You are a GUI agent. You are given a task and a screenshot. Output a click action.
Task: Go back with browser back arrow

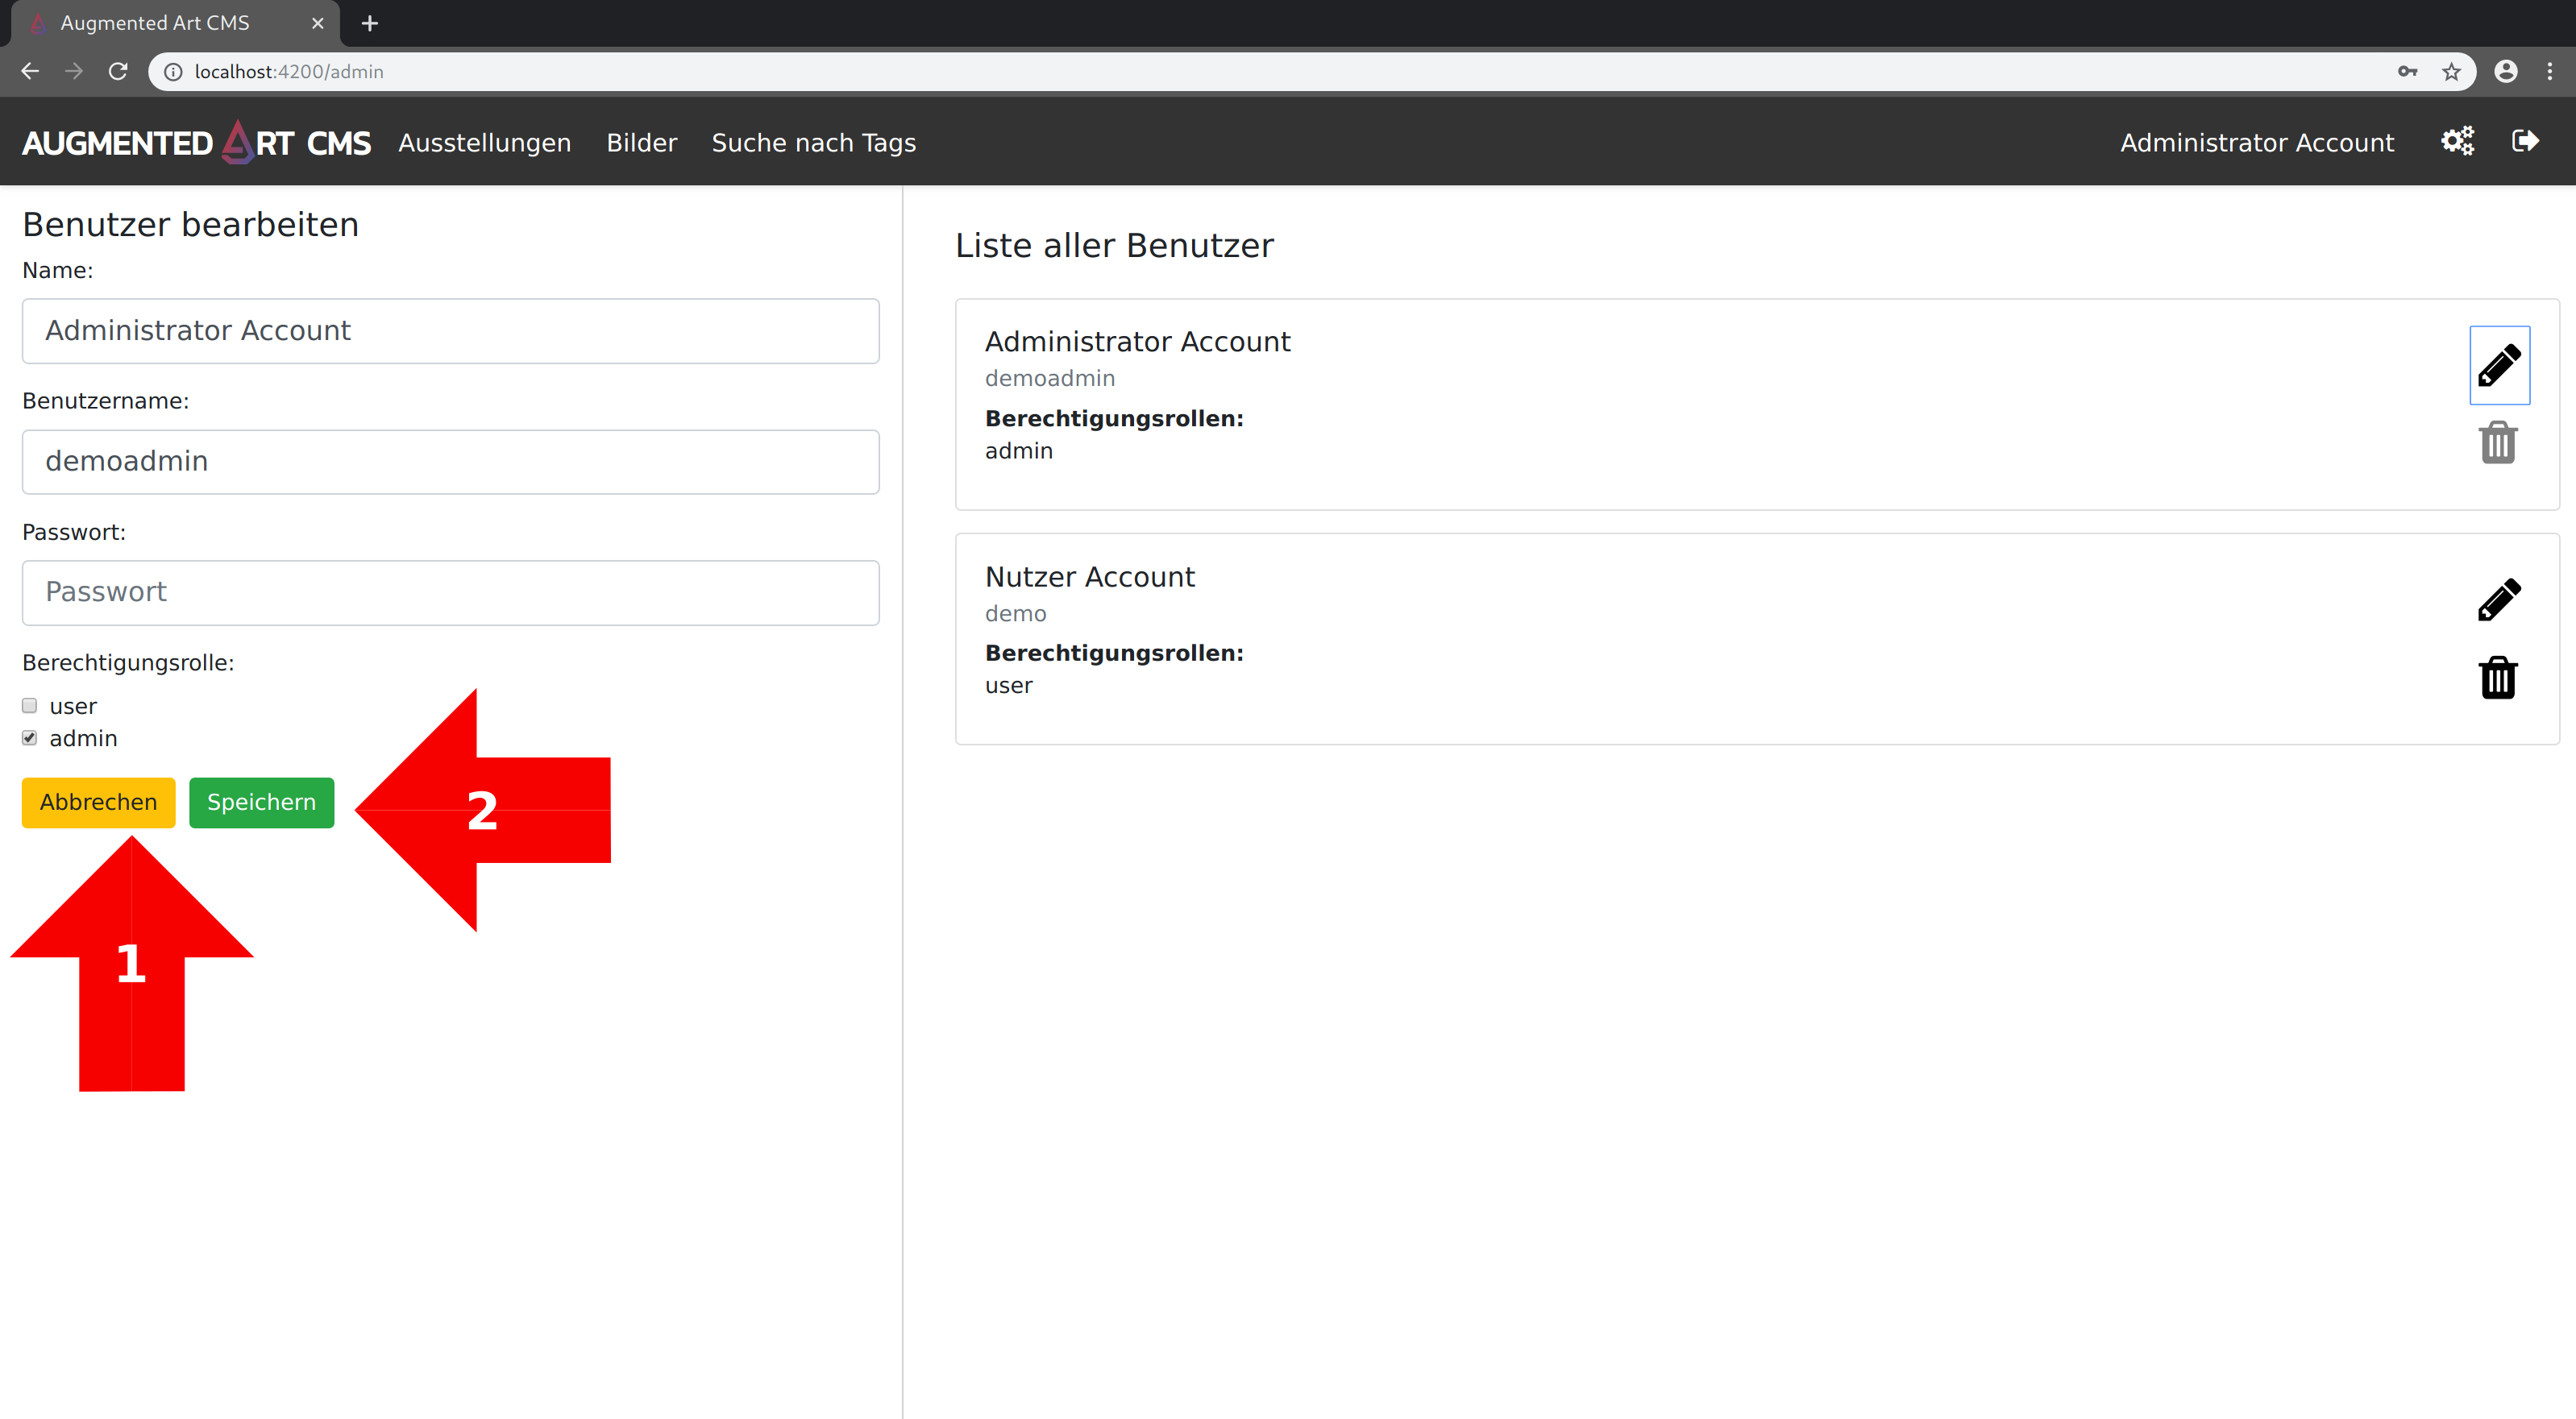pos(30,72)
